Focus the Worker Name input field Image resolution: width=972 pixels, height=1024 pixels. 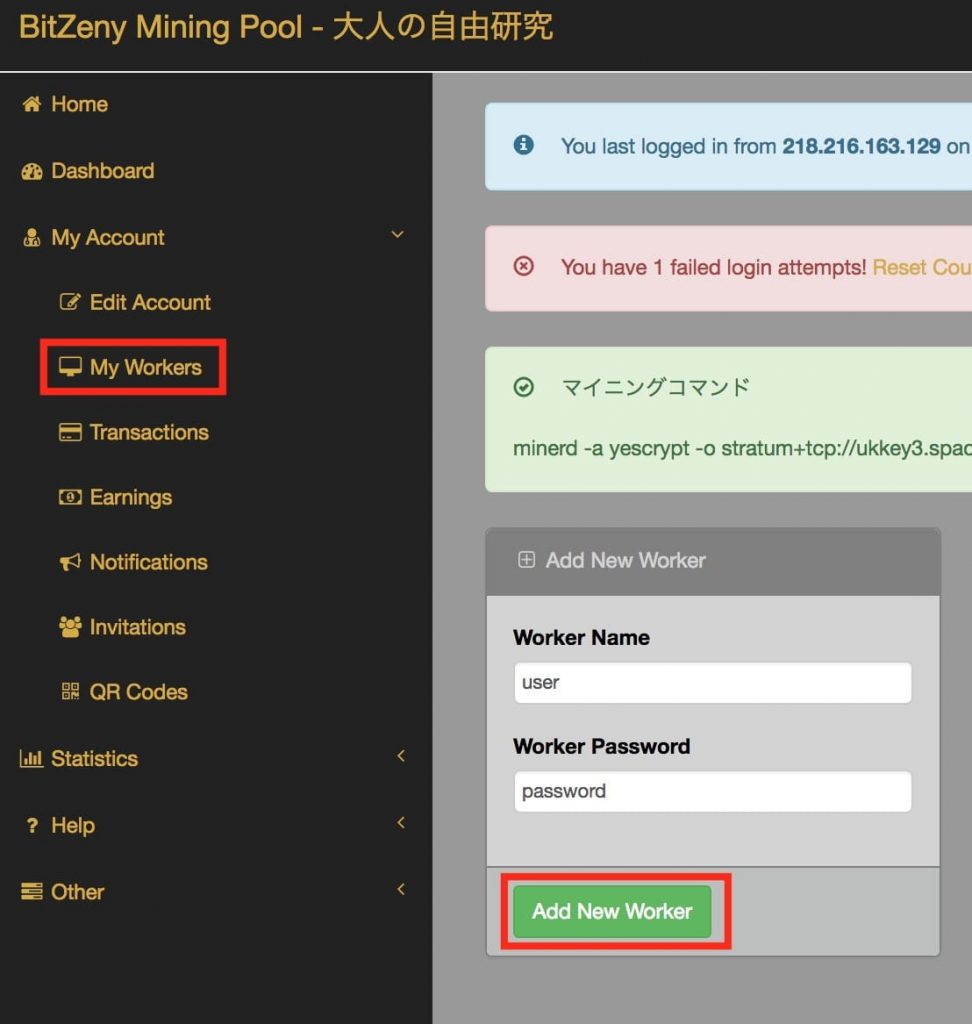tap(713, 682)
